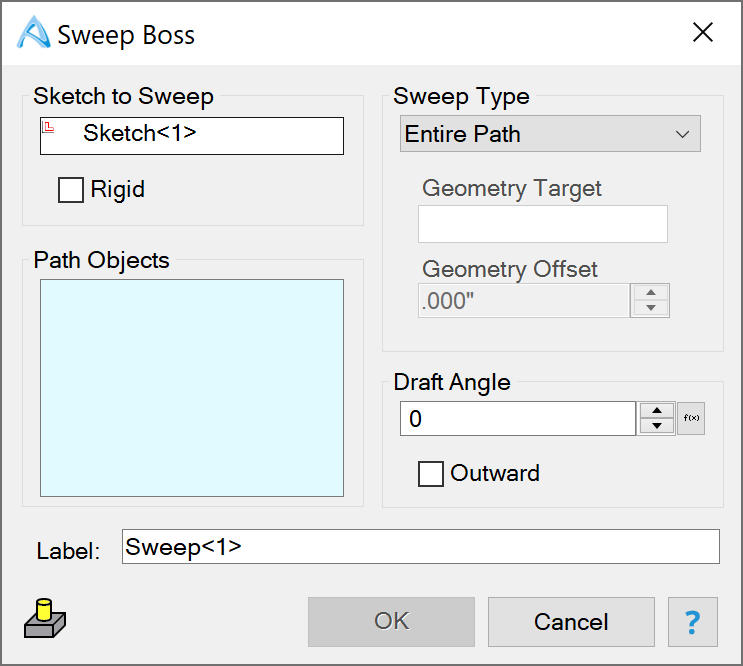This screenshot has height=666, width=743.
Task: Click the Alibre logo icon in title bar
Action: (x=33, y=32)
